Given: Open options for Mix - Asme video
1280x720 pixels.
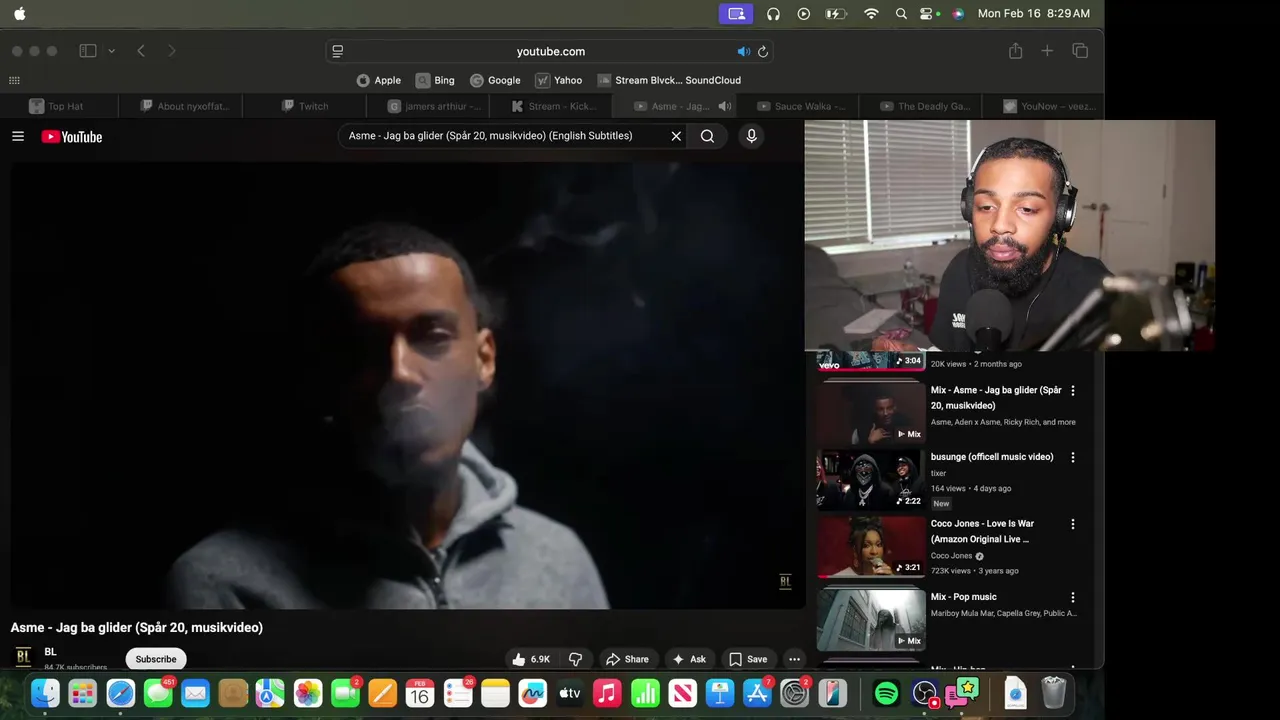Looking at the screenshot, I should click(1073, 391).
